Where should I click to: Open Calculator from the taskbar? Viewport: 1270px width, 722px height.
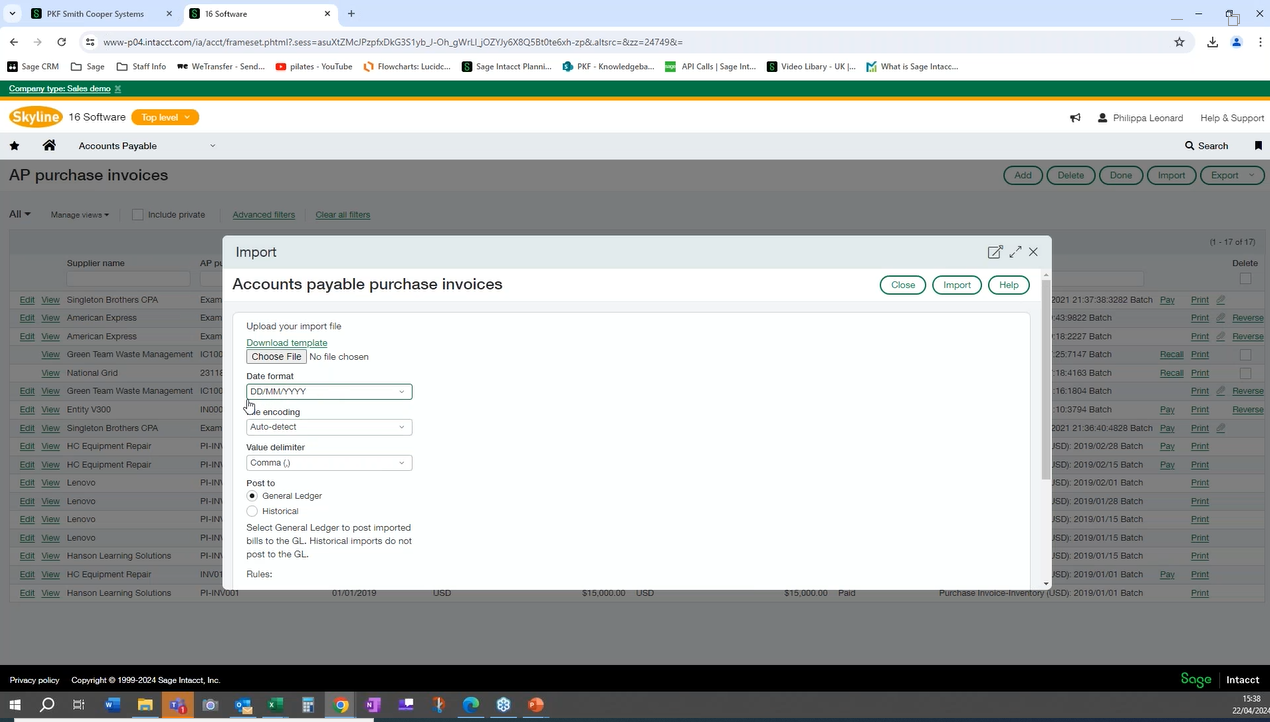pyautogui.click(x=308, y=705)
